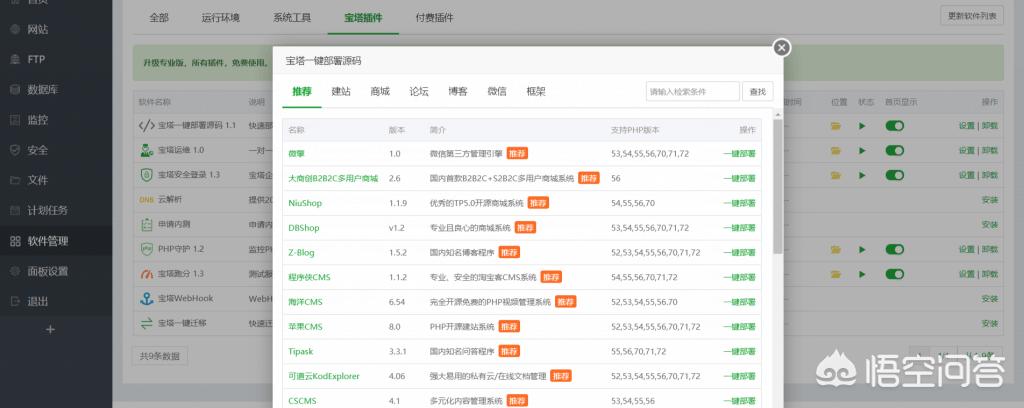Viewport: 1024px width, 408px height.
Task: Click the 宝塔安全登录 1.3 shield icon
Action: pyautogui.click(x=146, y=175)
